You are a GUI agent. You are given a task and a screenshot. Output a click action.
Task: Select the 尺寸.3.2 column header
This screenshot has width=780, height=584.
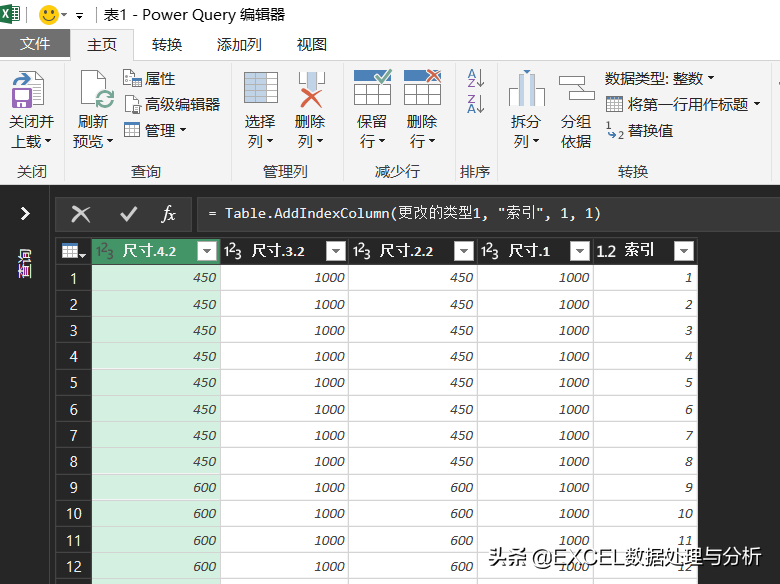pos(284,251)
